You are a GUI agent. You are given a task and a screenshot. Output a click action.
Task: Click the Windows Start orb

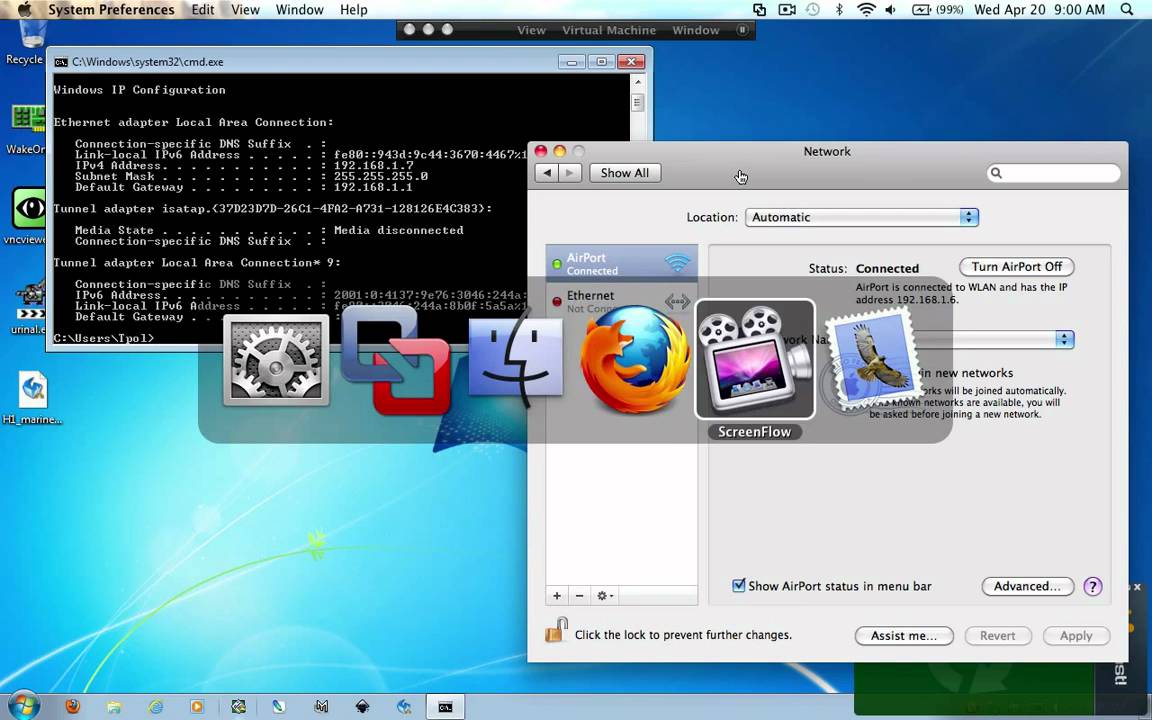23,706
